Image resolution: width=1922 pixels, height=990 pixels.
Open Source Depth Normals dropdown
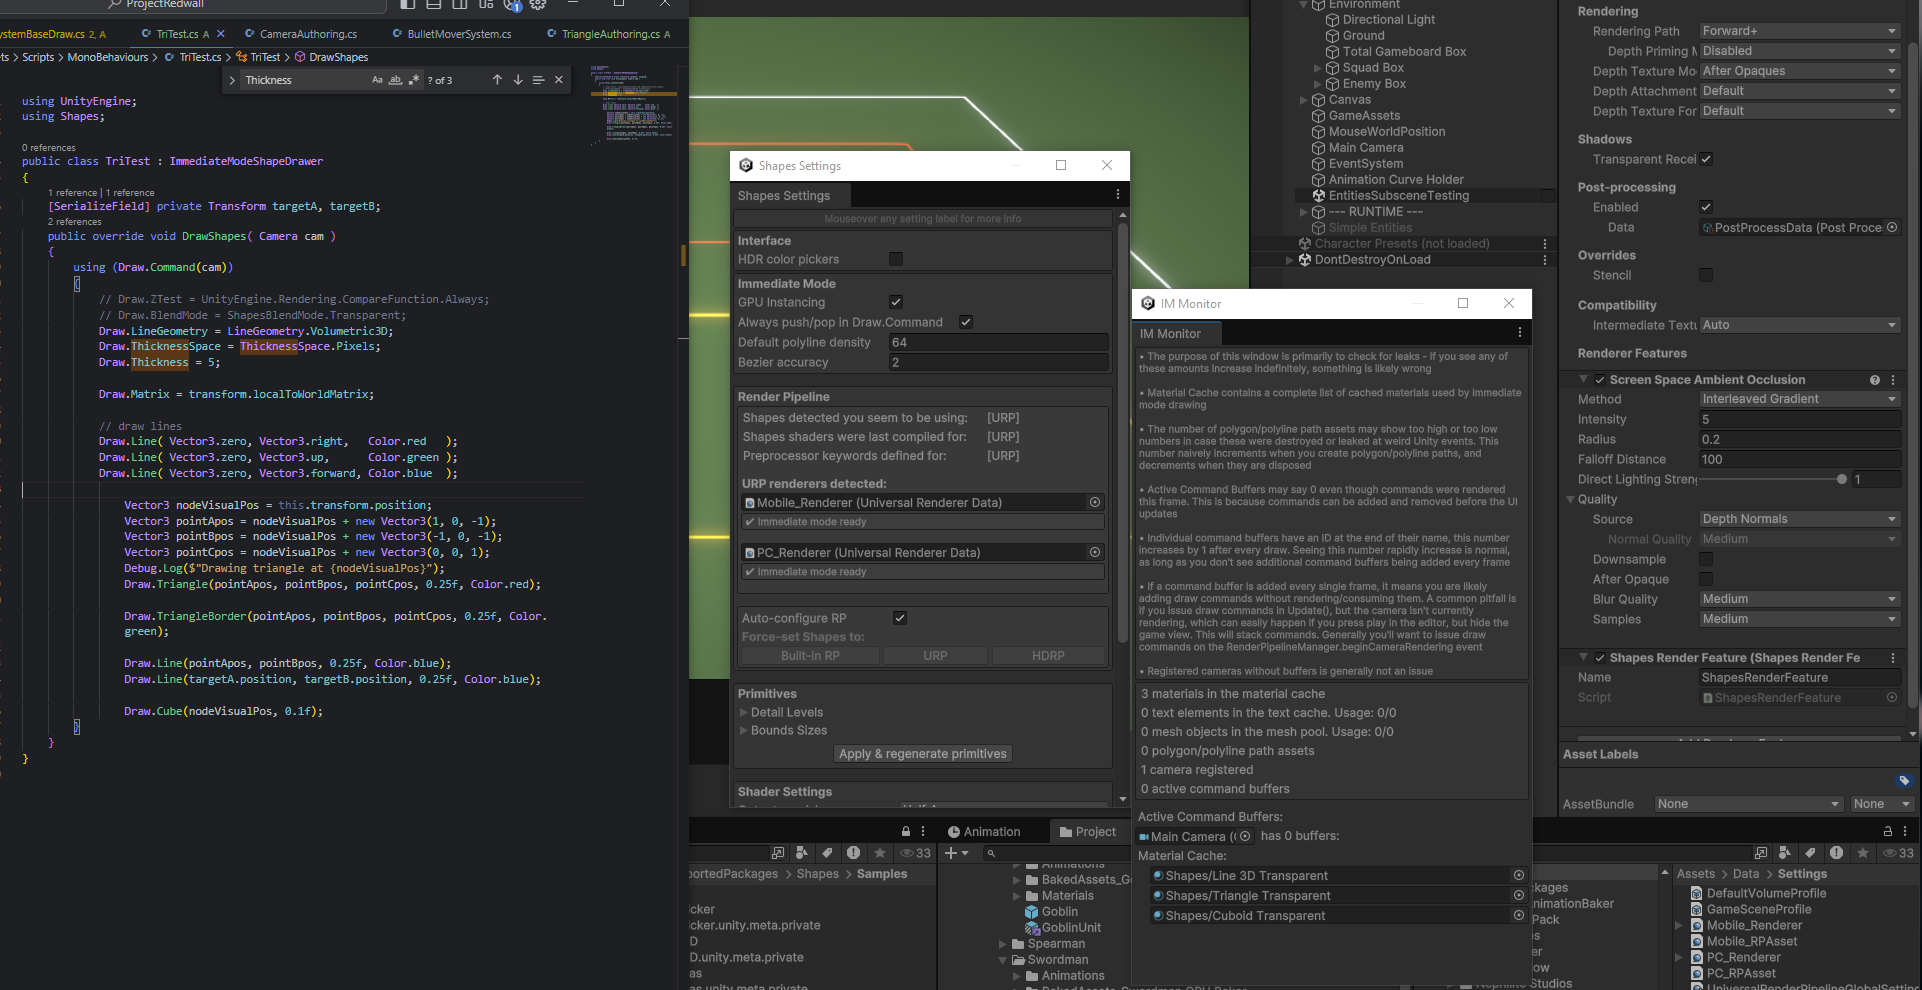1799,519
